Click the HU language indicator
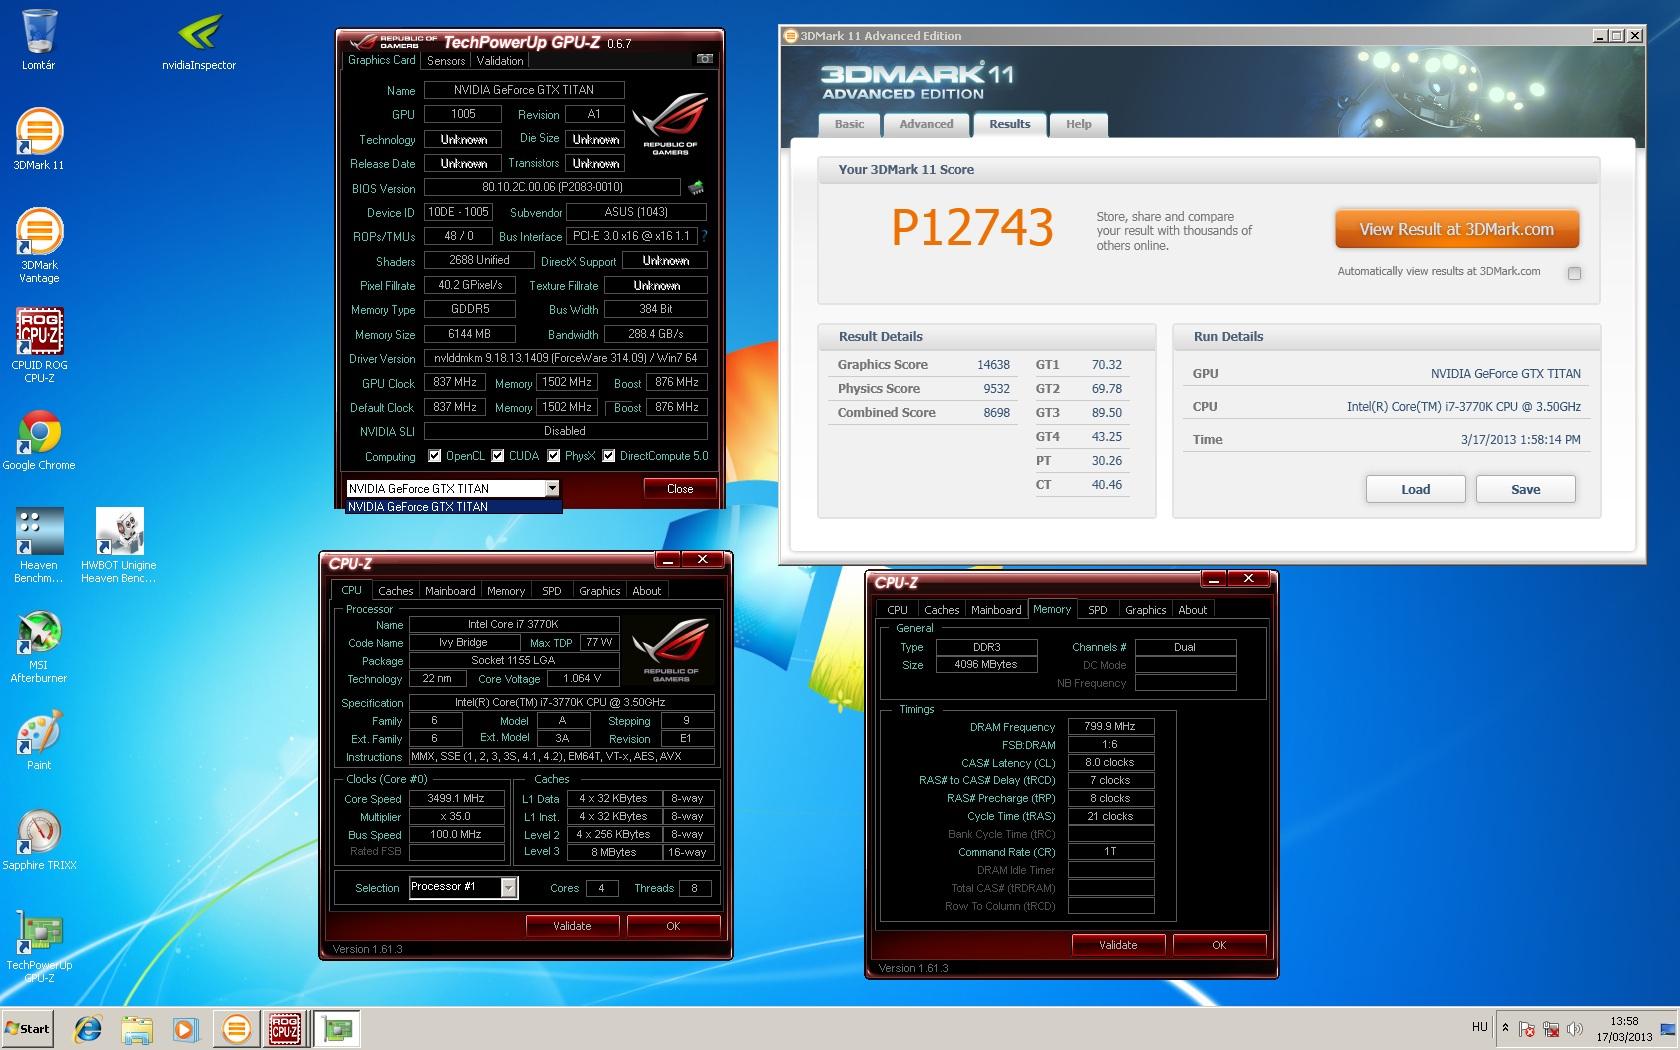 1480,1027
